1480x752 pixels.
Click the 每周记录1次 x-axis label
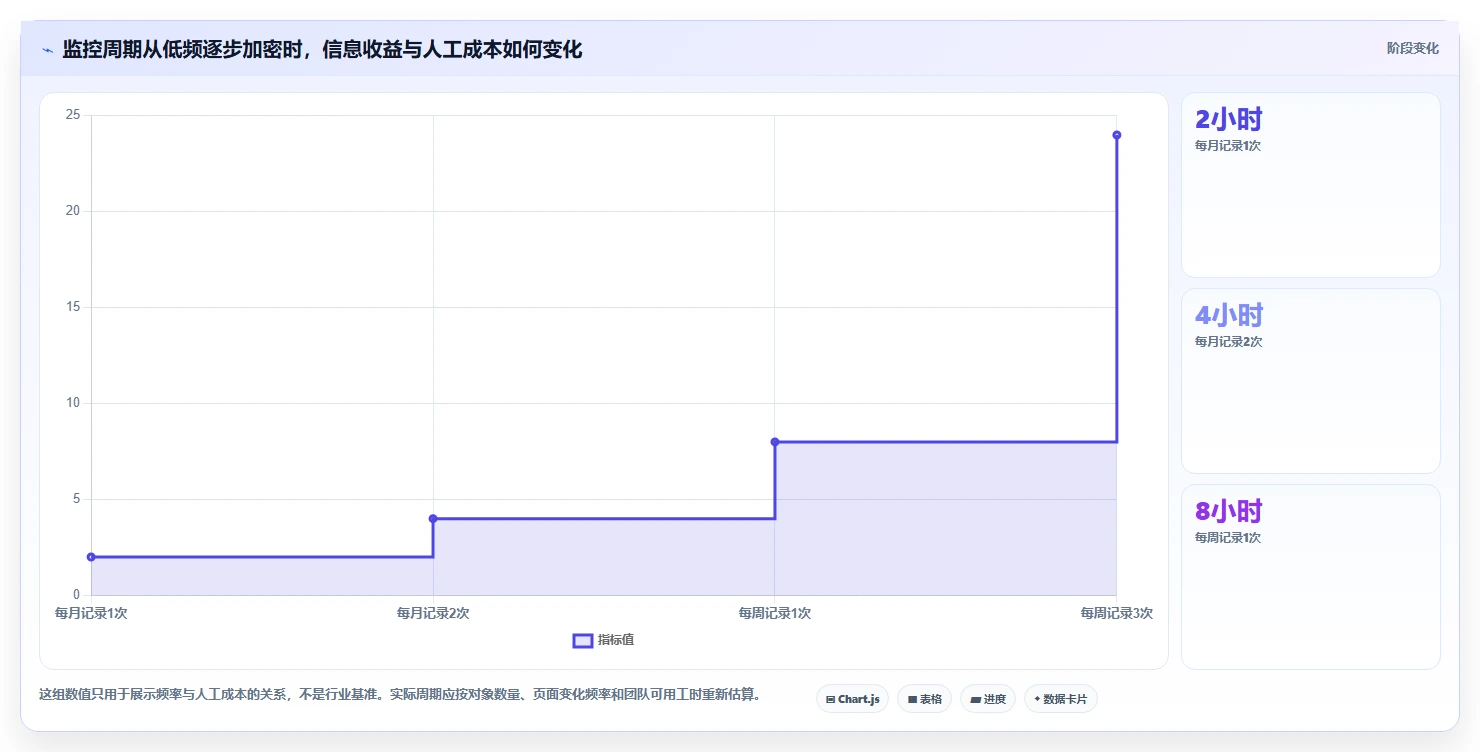tap(775, 613)
